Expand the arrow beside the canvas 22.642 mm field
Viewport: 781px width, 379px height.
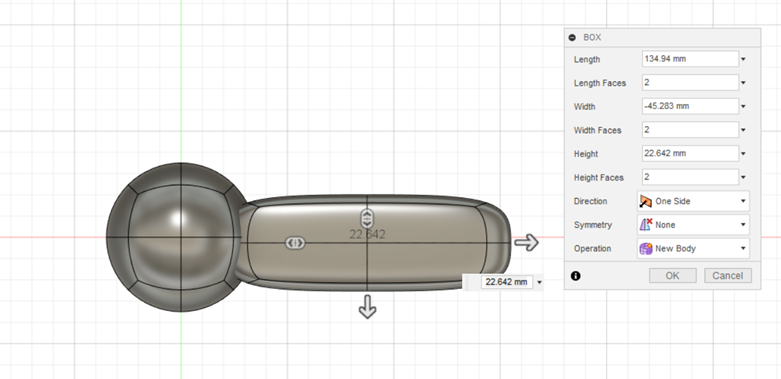tap(539, 283)
